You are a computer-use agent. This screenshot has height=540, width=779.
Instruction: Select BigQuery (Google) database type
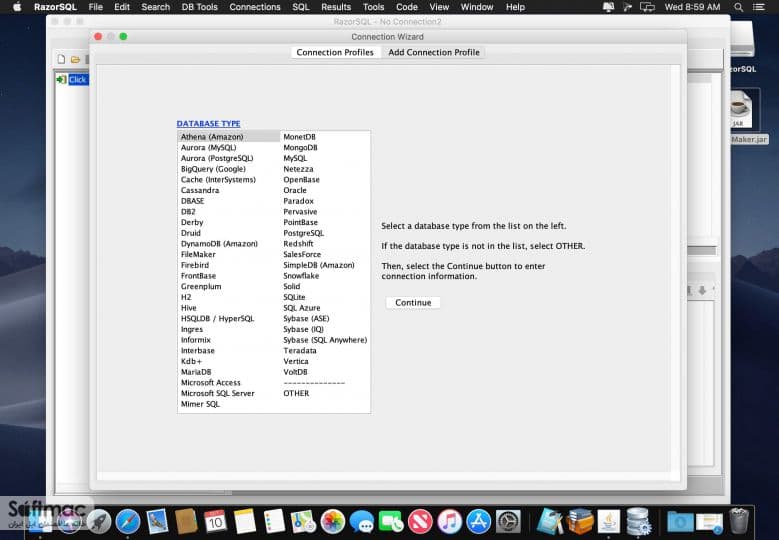tap(229, 169)
